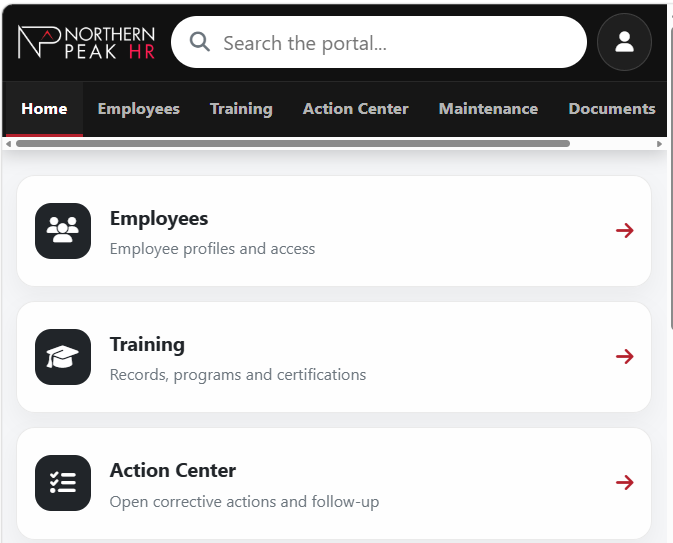673x543 pixels.
Task: Click the Training card title
Action: click(x=147, y=345)
